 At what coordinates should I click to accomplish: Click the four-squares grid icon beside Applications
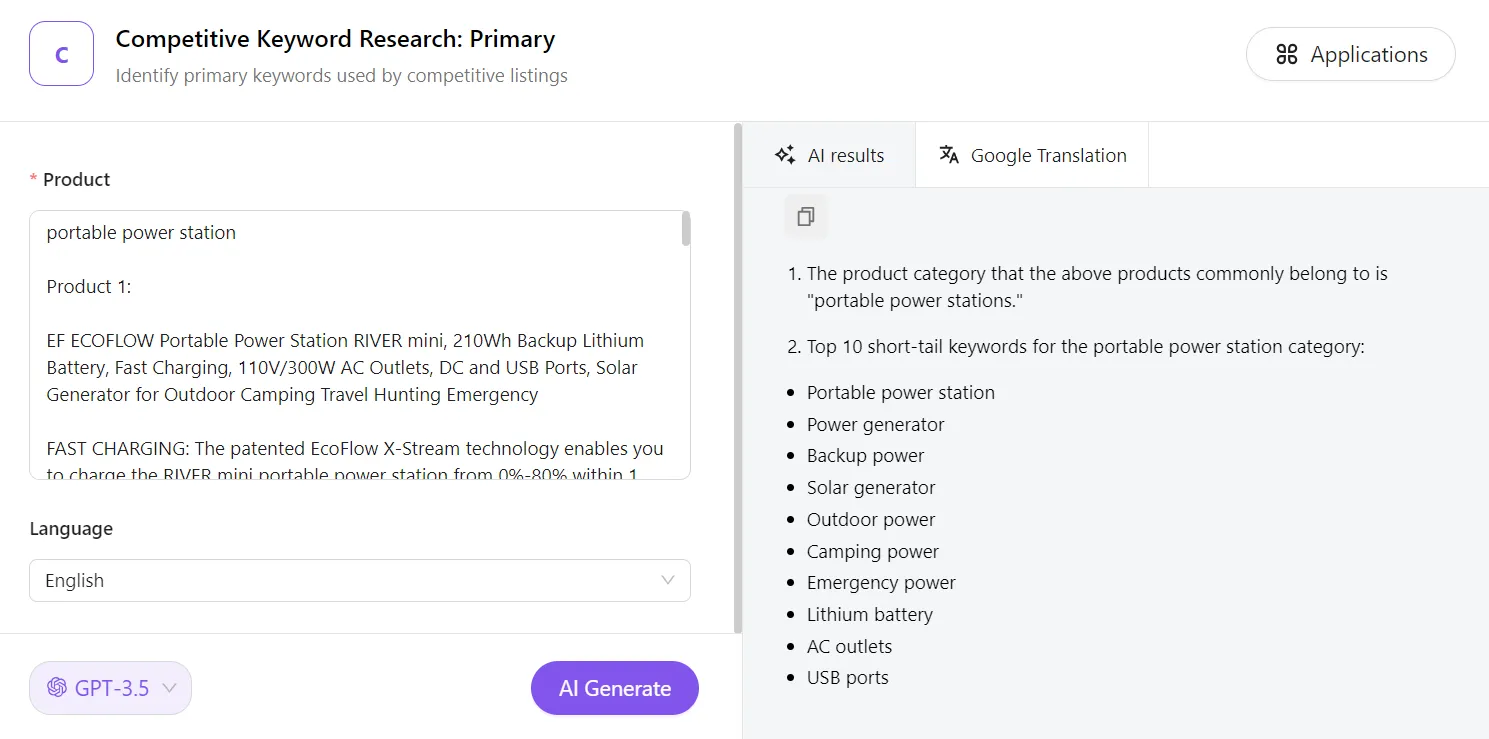pos(1287,55)
